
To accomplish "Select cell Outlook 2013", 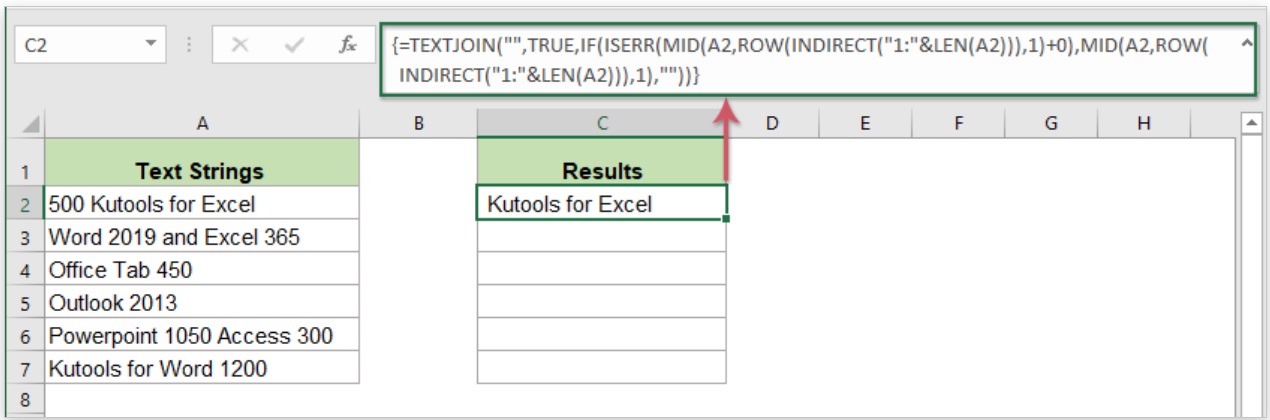I will pos(202,302).
